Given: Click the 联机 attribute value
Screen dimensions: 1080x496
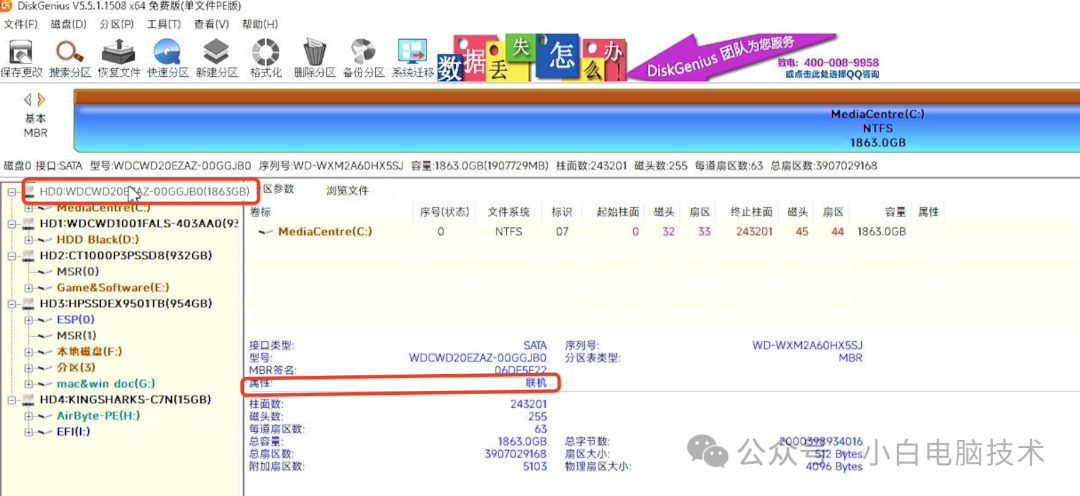Looking at the screenshot, I should 536,383.
